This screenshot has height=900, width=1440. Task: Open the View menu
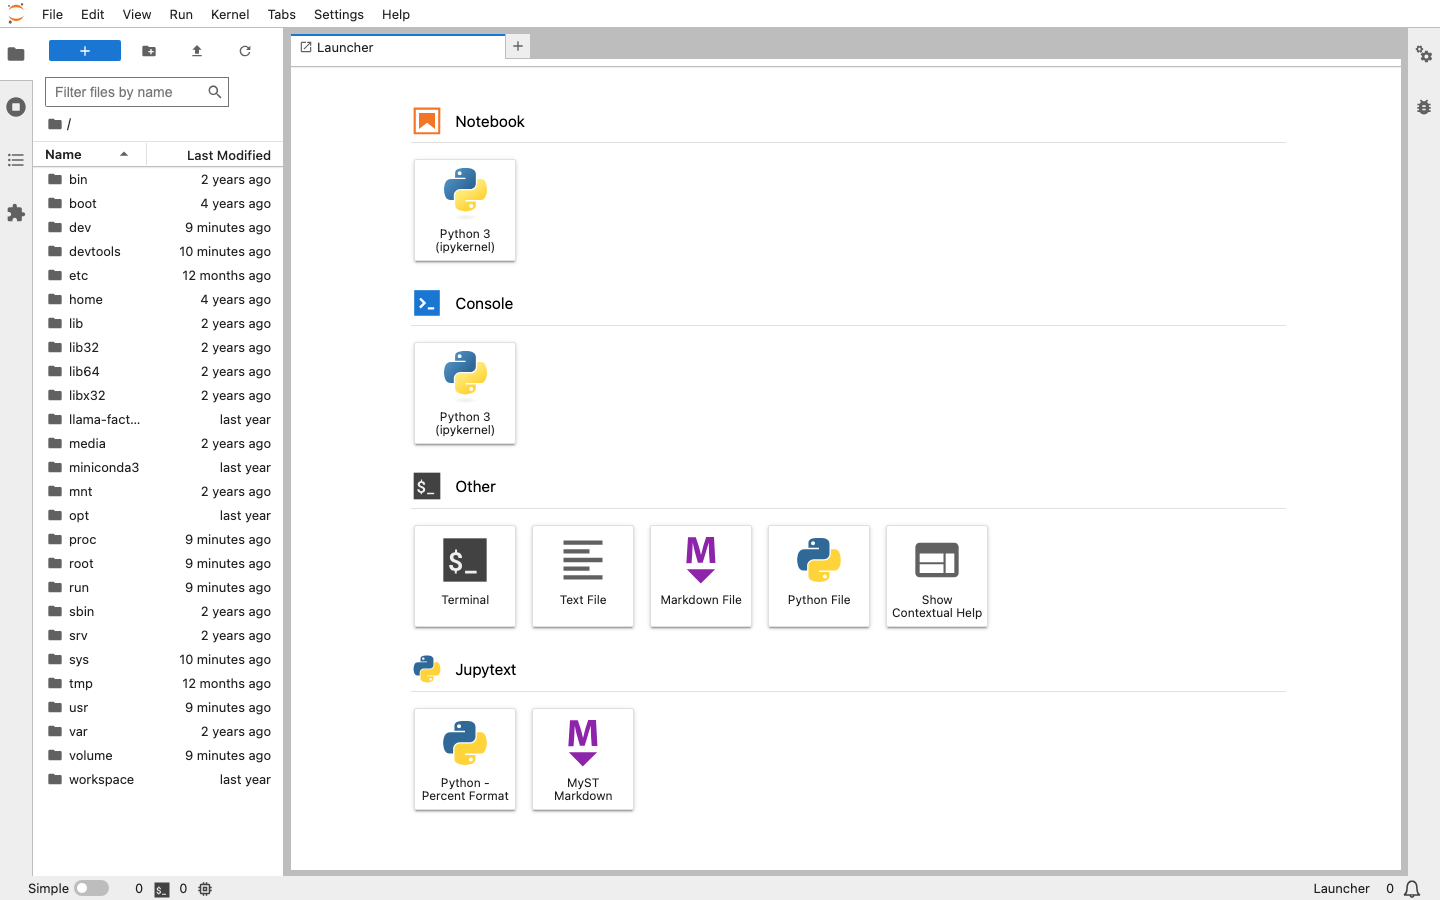tap(137, 14)
